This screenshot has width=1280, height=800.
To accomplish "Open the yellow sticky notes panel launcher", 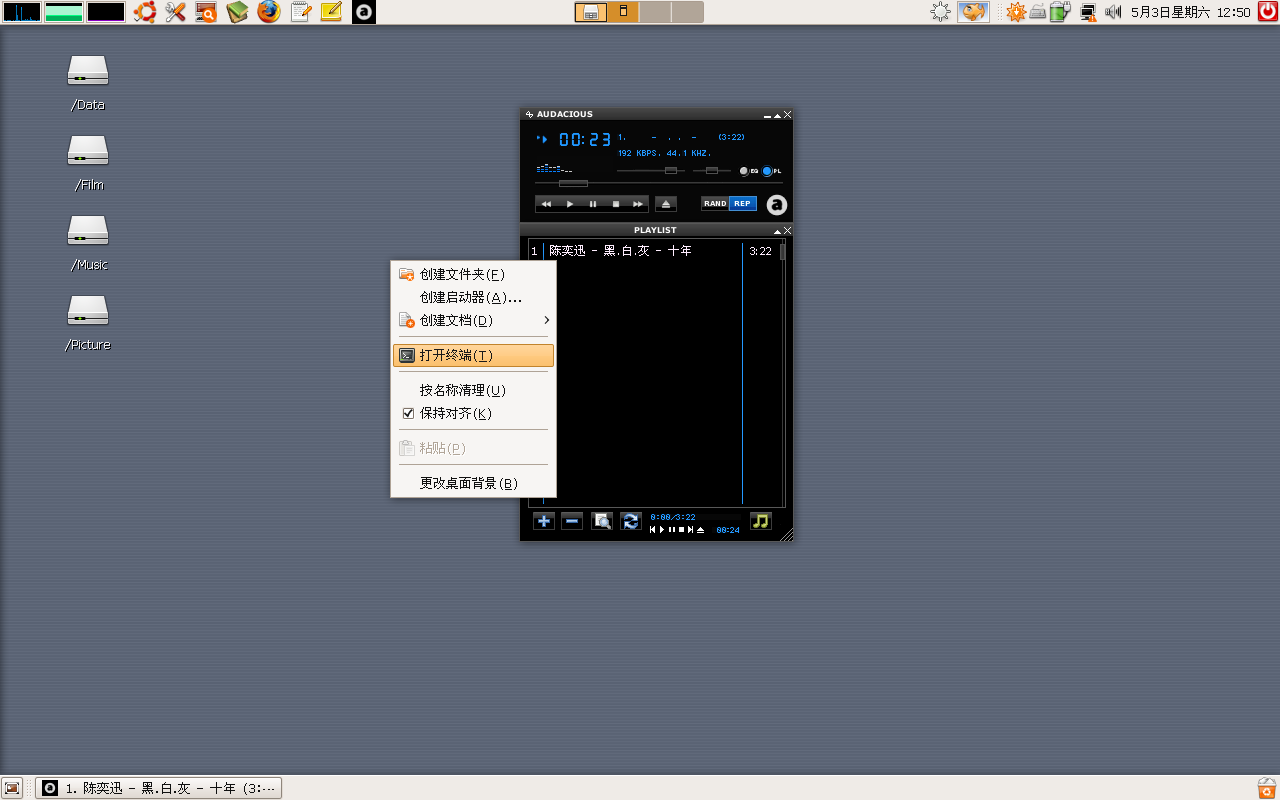I will coord(331,12).
